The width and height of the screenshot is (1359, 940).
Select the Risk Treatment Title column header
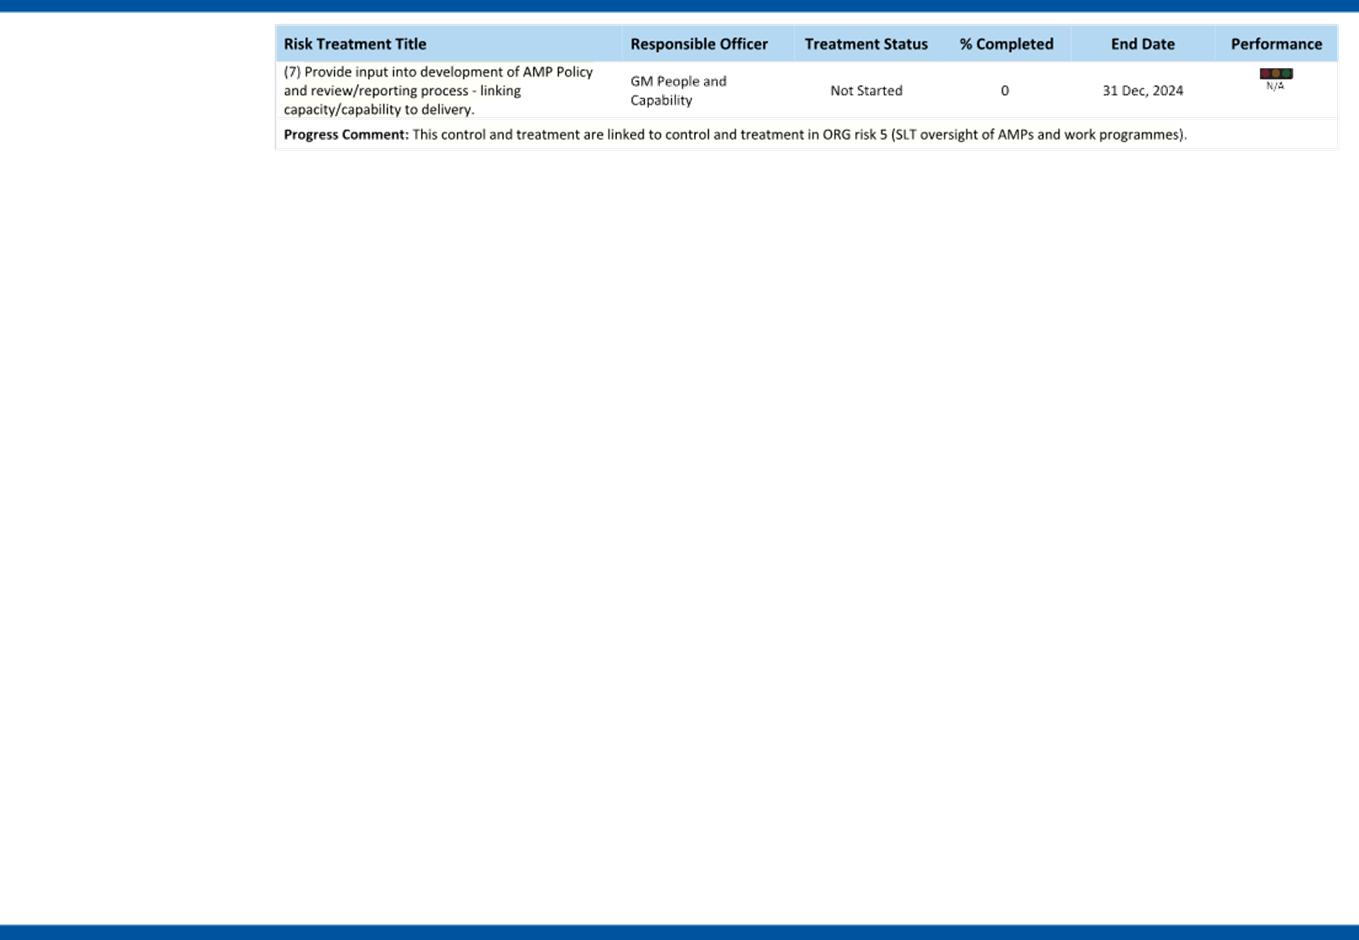coord(355,44)
